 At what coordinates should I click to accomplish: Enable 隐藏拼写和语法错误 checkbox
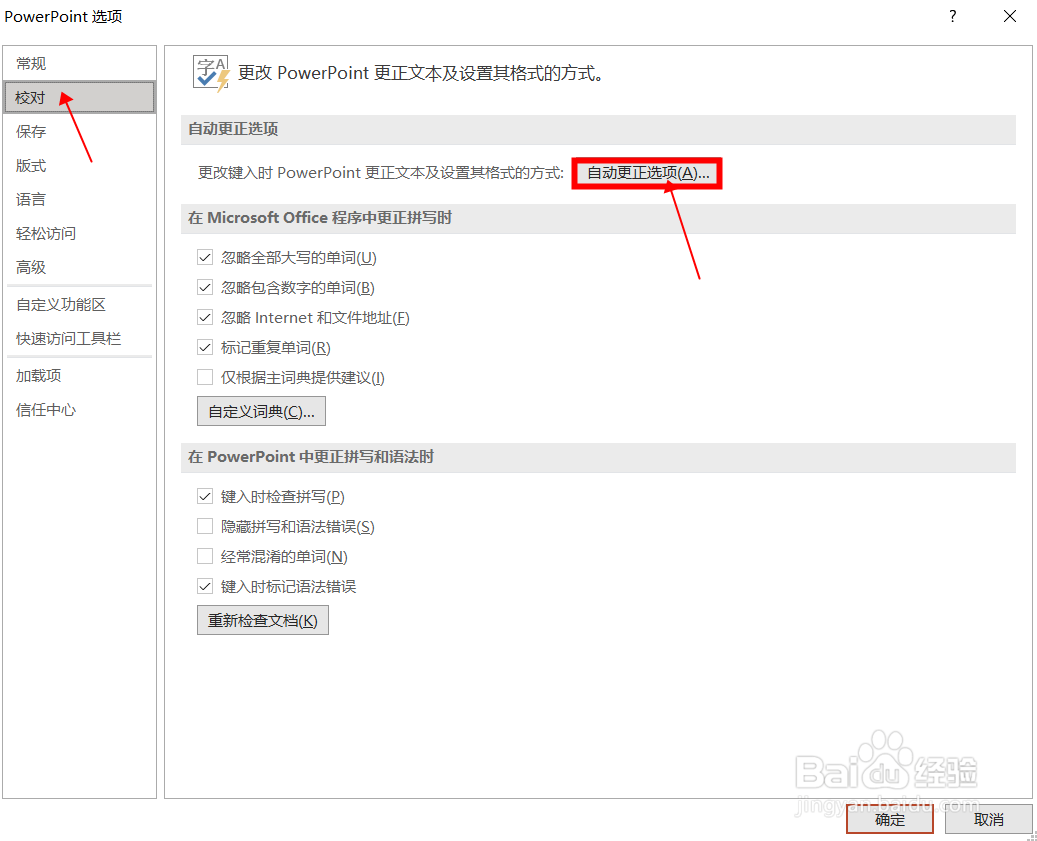coord(205,526)
